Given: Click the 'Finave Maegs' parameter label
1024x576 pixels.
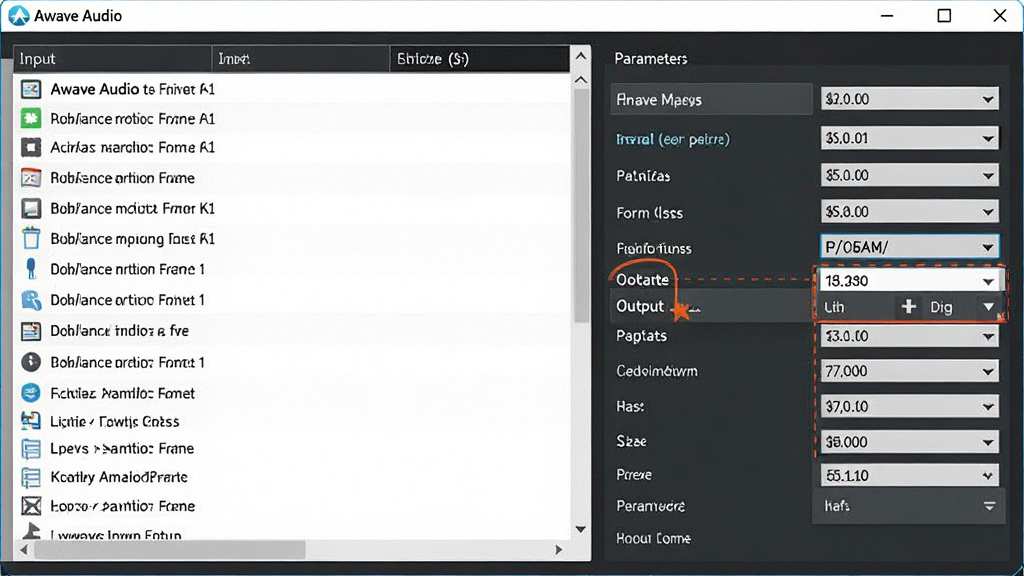Looking at the screenshot, I should point(659,100).
